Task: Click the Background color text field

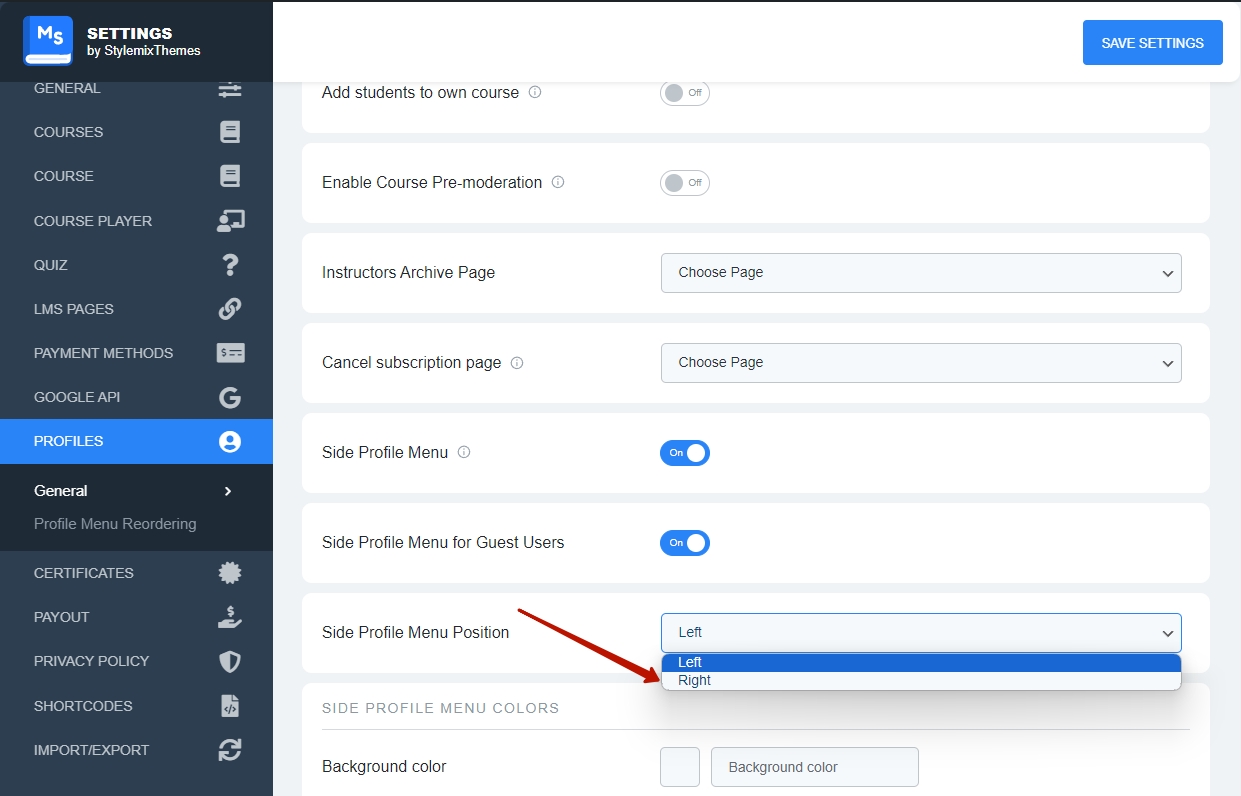Action: pos(814,767)
